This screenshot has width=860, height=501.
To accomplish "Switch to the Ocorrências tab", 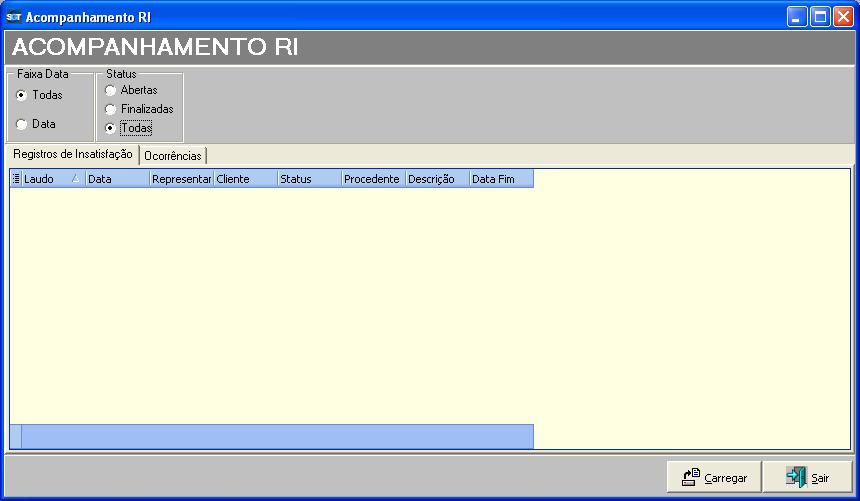I will pos(173,156).
